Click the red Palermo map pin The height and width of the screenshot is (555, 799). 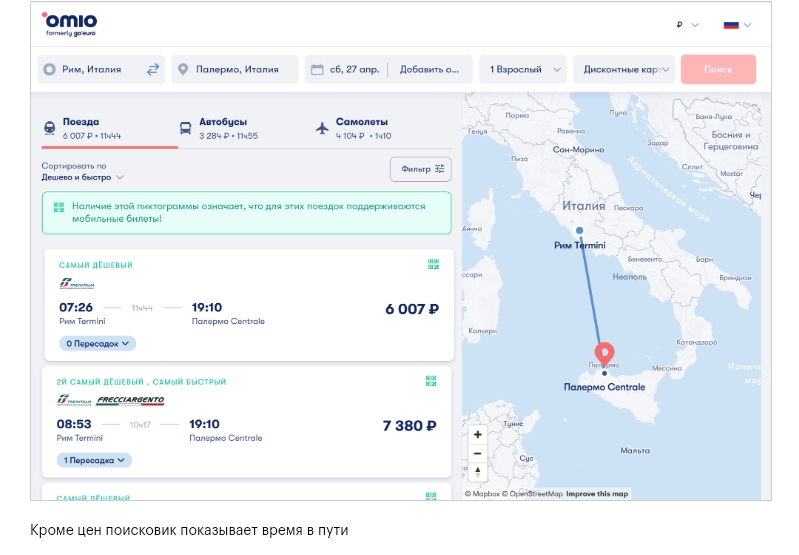click(604, 354)
